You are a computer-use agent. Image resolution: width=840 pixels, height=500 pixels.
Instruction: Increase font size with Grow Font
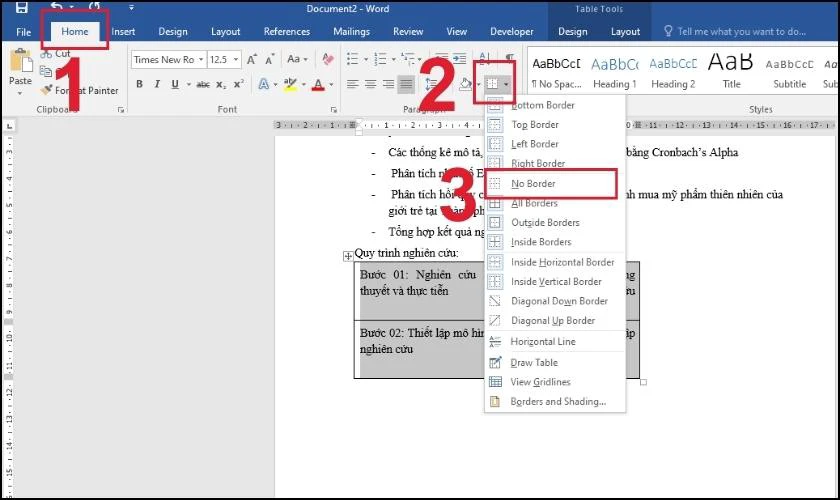(x=251, y=59)
